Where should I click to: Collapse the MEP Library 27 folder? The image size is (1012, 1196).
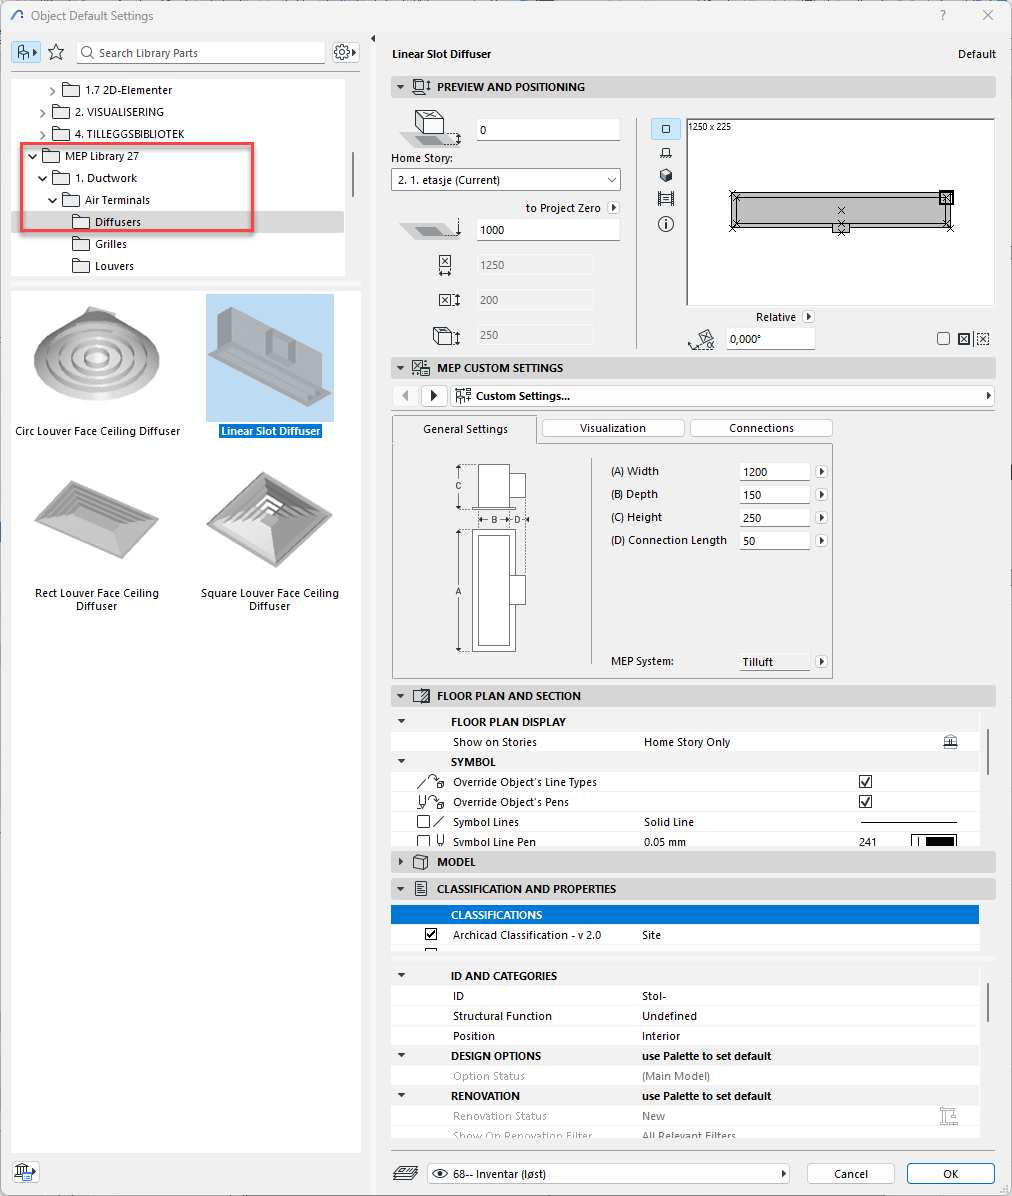click(33, 156)
